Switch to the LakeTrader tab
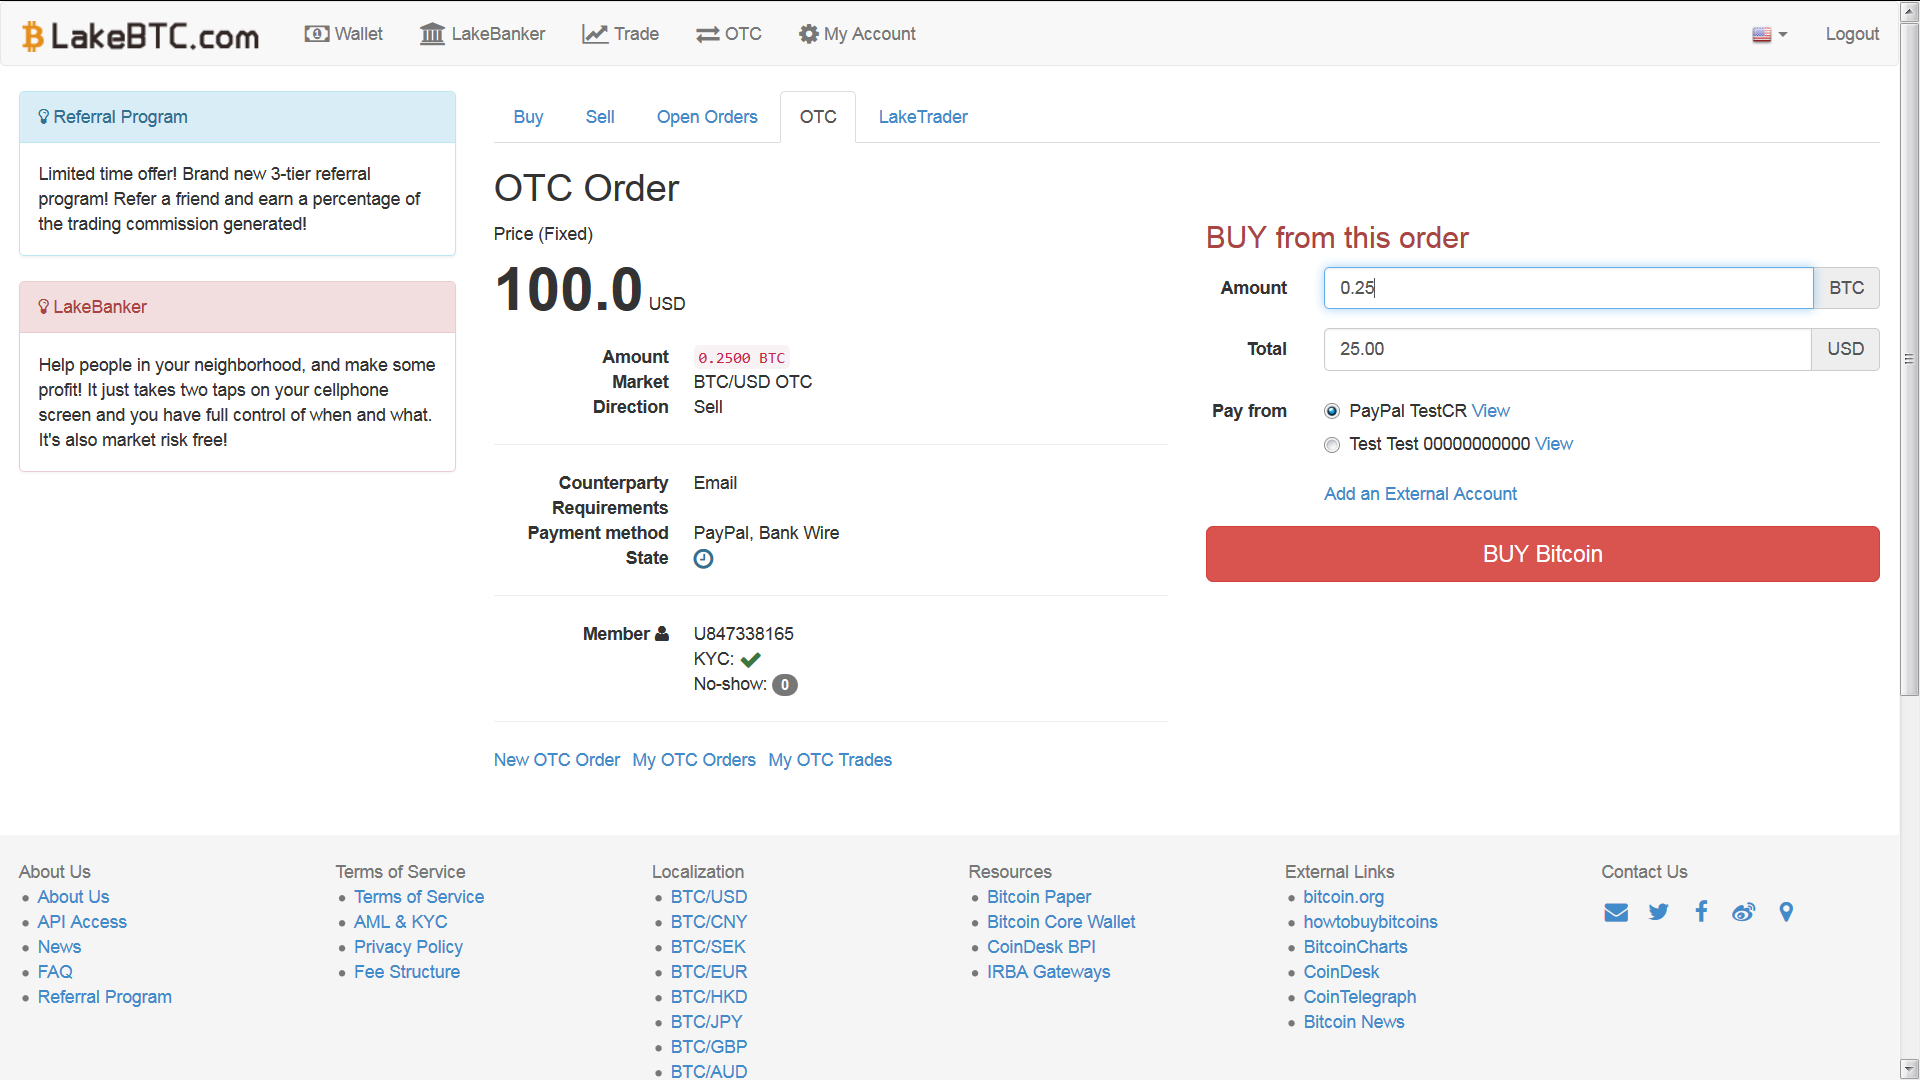Viewport: 1920px width, 1080px height. (923, 117)
